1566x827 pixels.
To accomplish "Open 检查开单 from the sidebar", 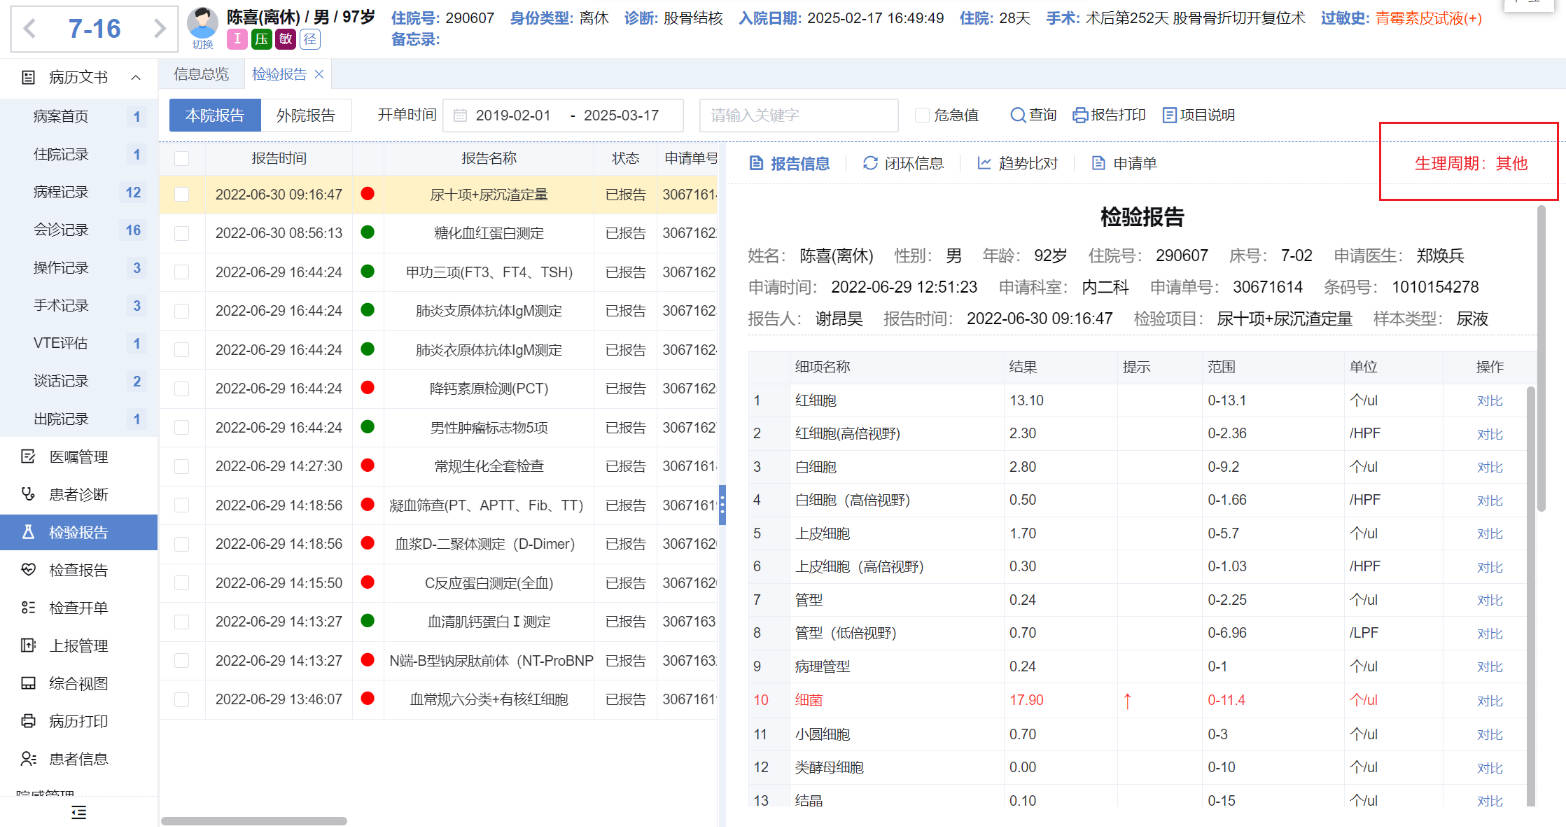I will pos(79,608).
